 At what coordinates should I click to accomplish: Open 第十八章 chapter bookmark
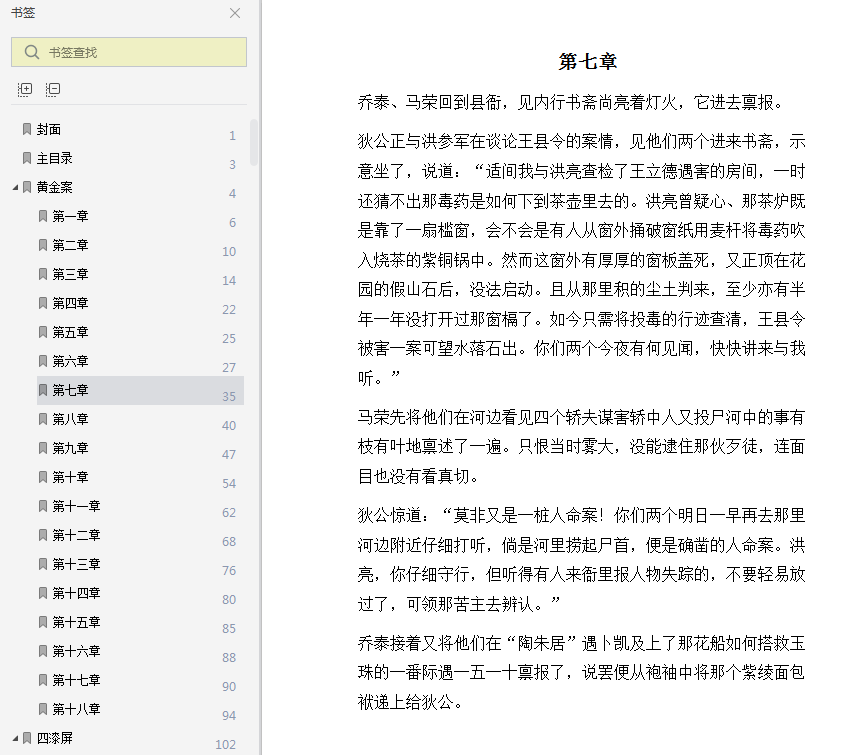click(76, 709)
